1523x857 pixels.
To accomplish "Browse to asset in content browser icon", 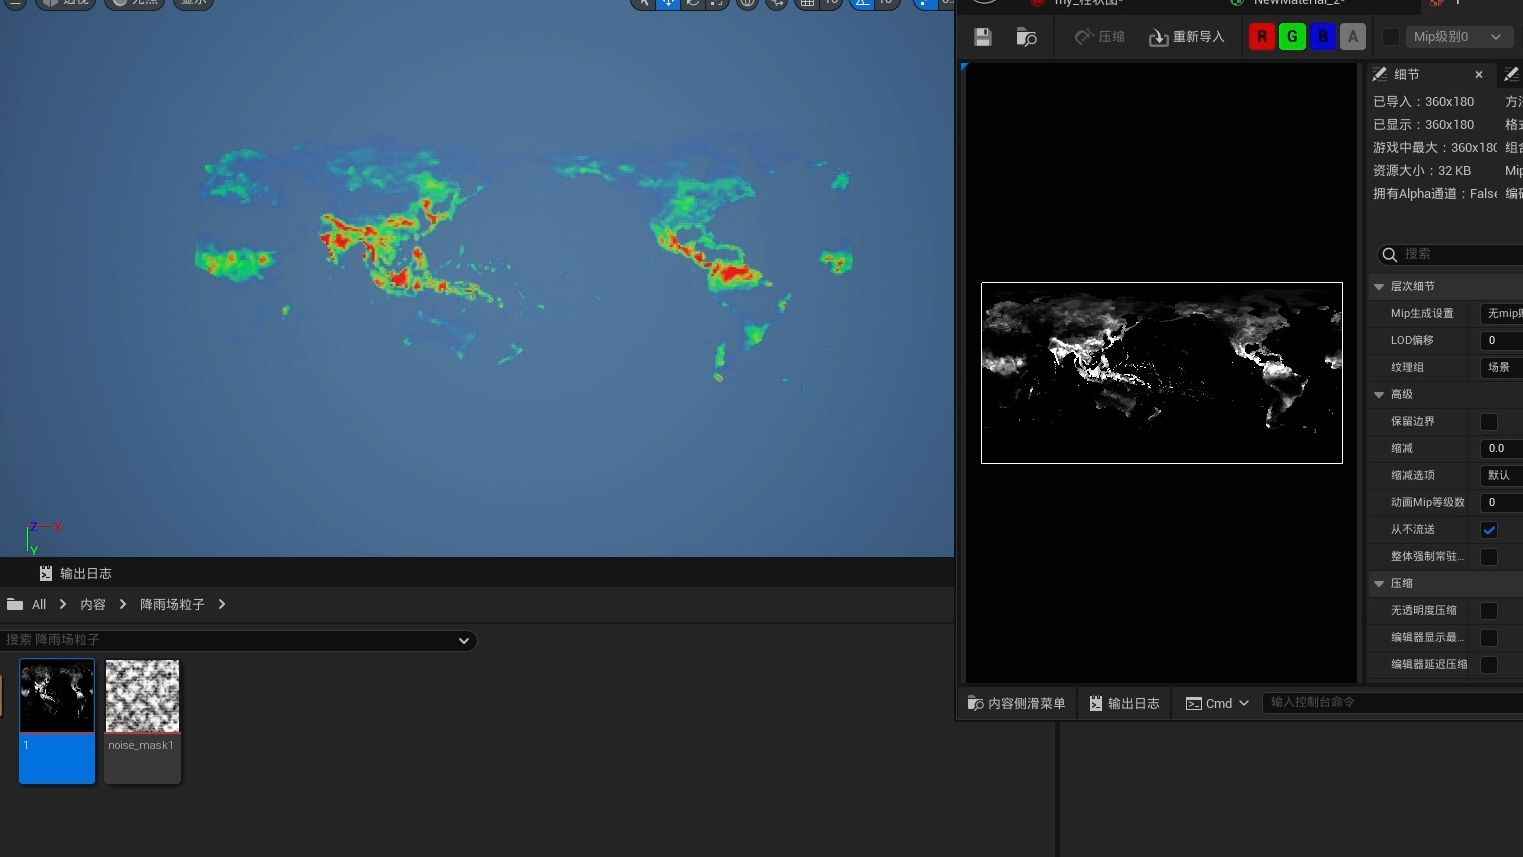I will tap(1027, 37).
